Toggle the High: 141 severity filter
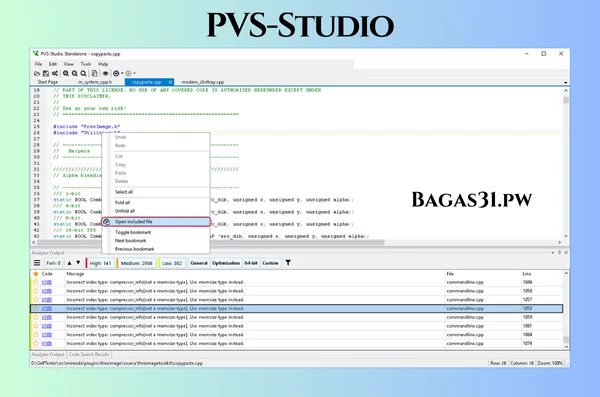The image size is (600, 397). pos(99,263)
